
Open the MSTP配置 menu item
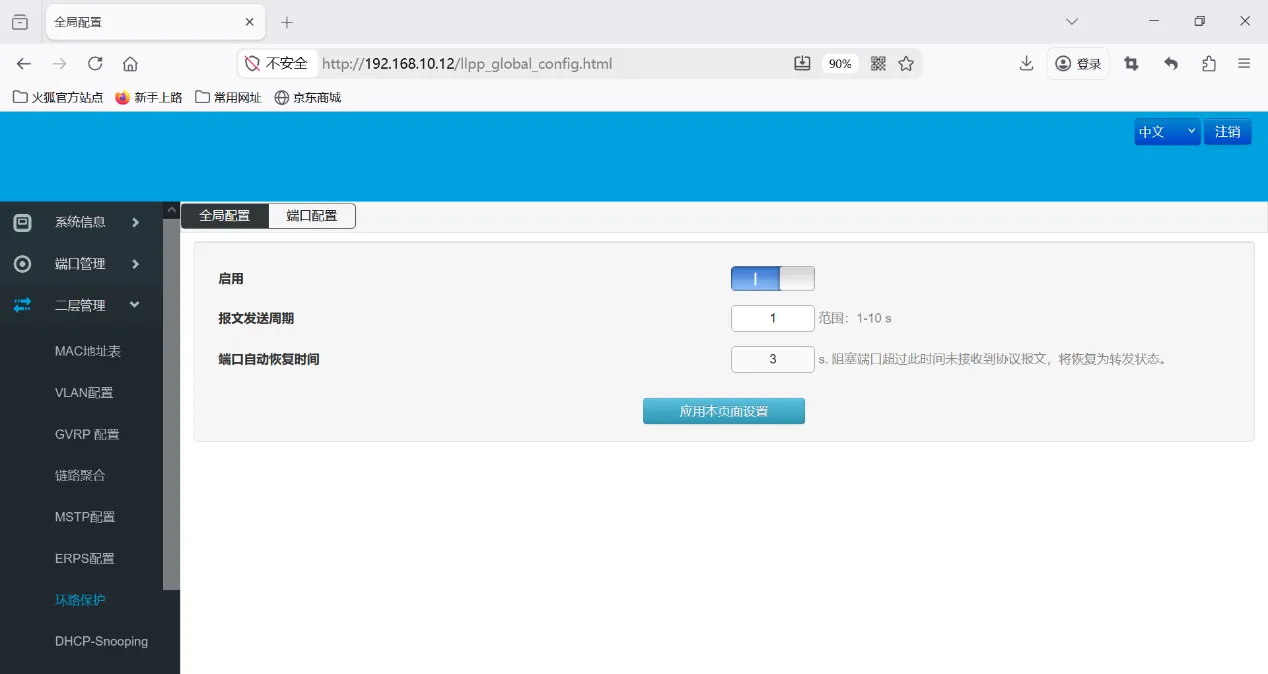pos(85,517)
